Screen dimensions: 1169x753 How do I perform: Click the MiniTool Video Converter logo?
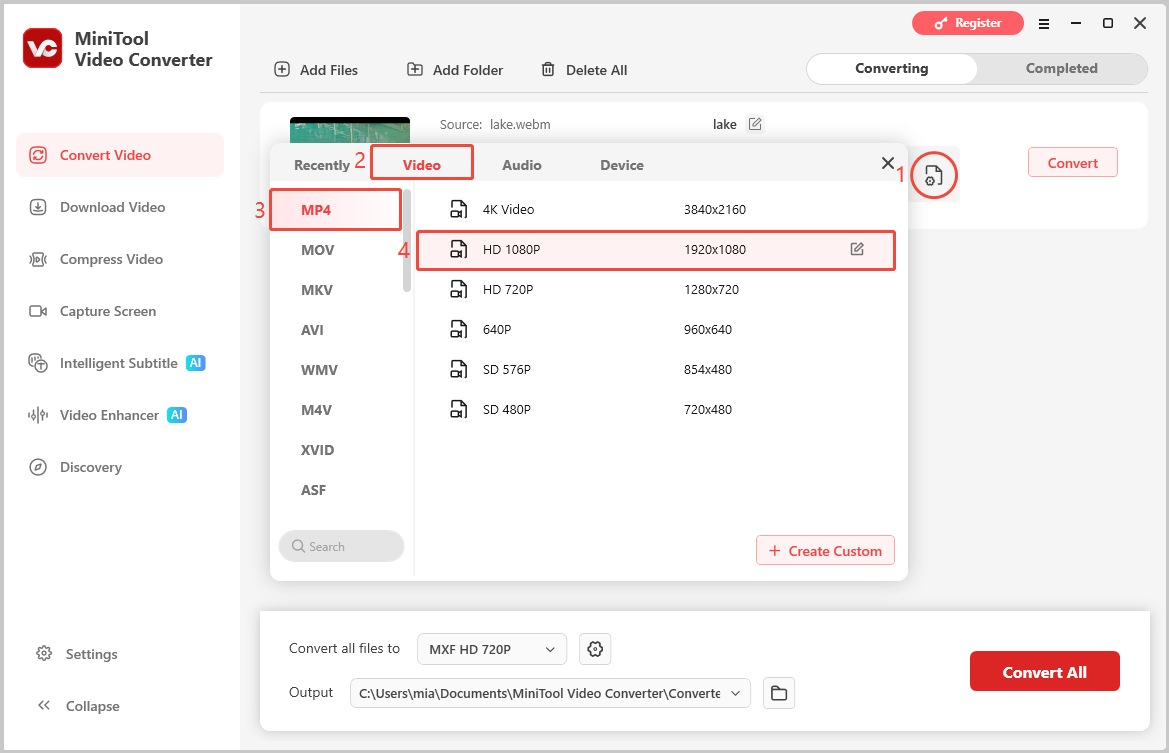pos(42,48)
